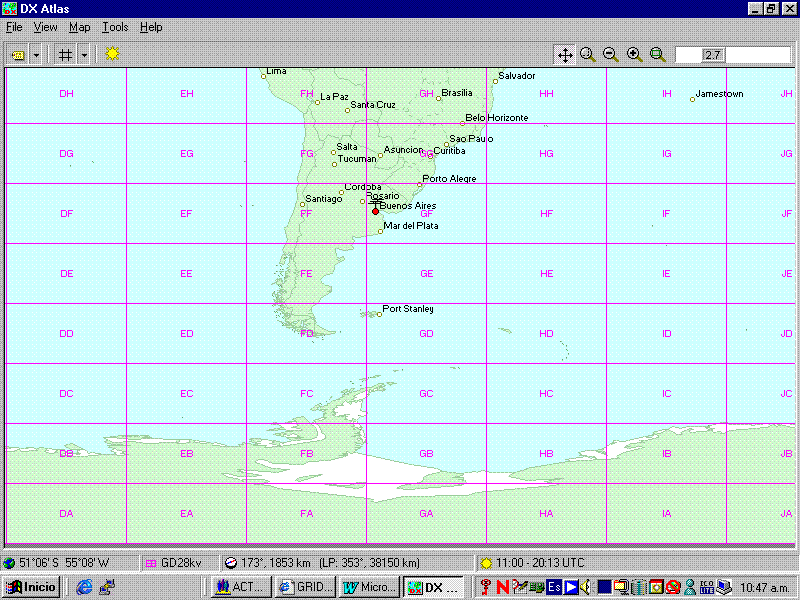Viewport: 800px width, 600px height.
Task: Select the Zoom to Rectangle tool
Action: coord(658,55)
